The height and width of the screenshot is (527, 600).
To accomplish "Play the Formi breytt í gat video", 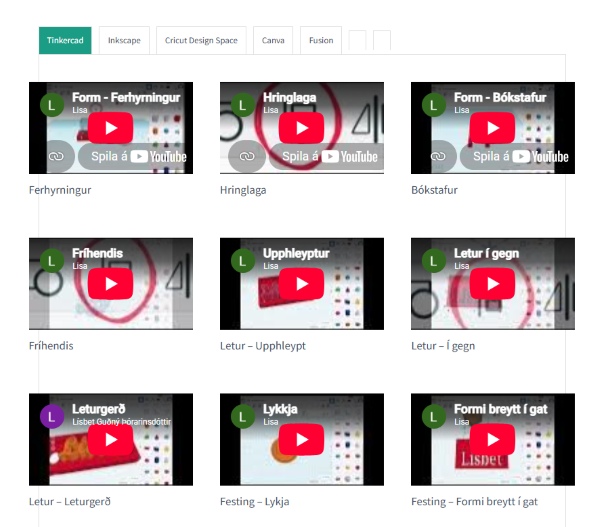I will (492, 440).
